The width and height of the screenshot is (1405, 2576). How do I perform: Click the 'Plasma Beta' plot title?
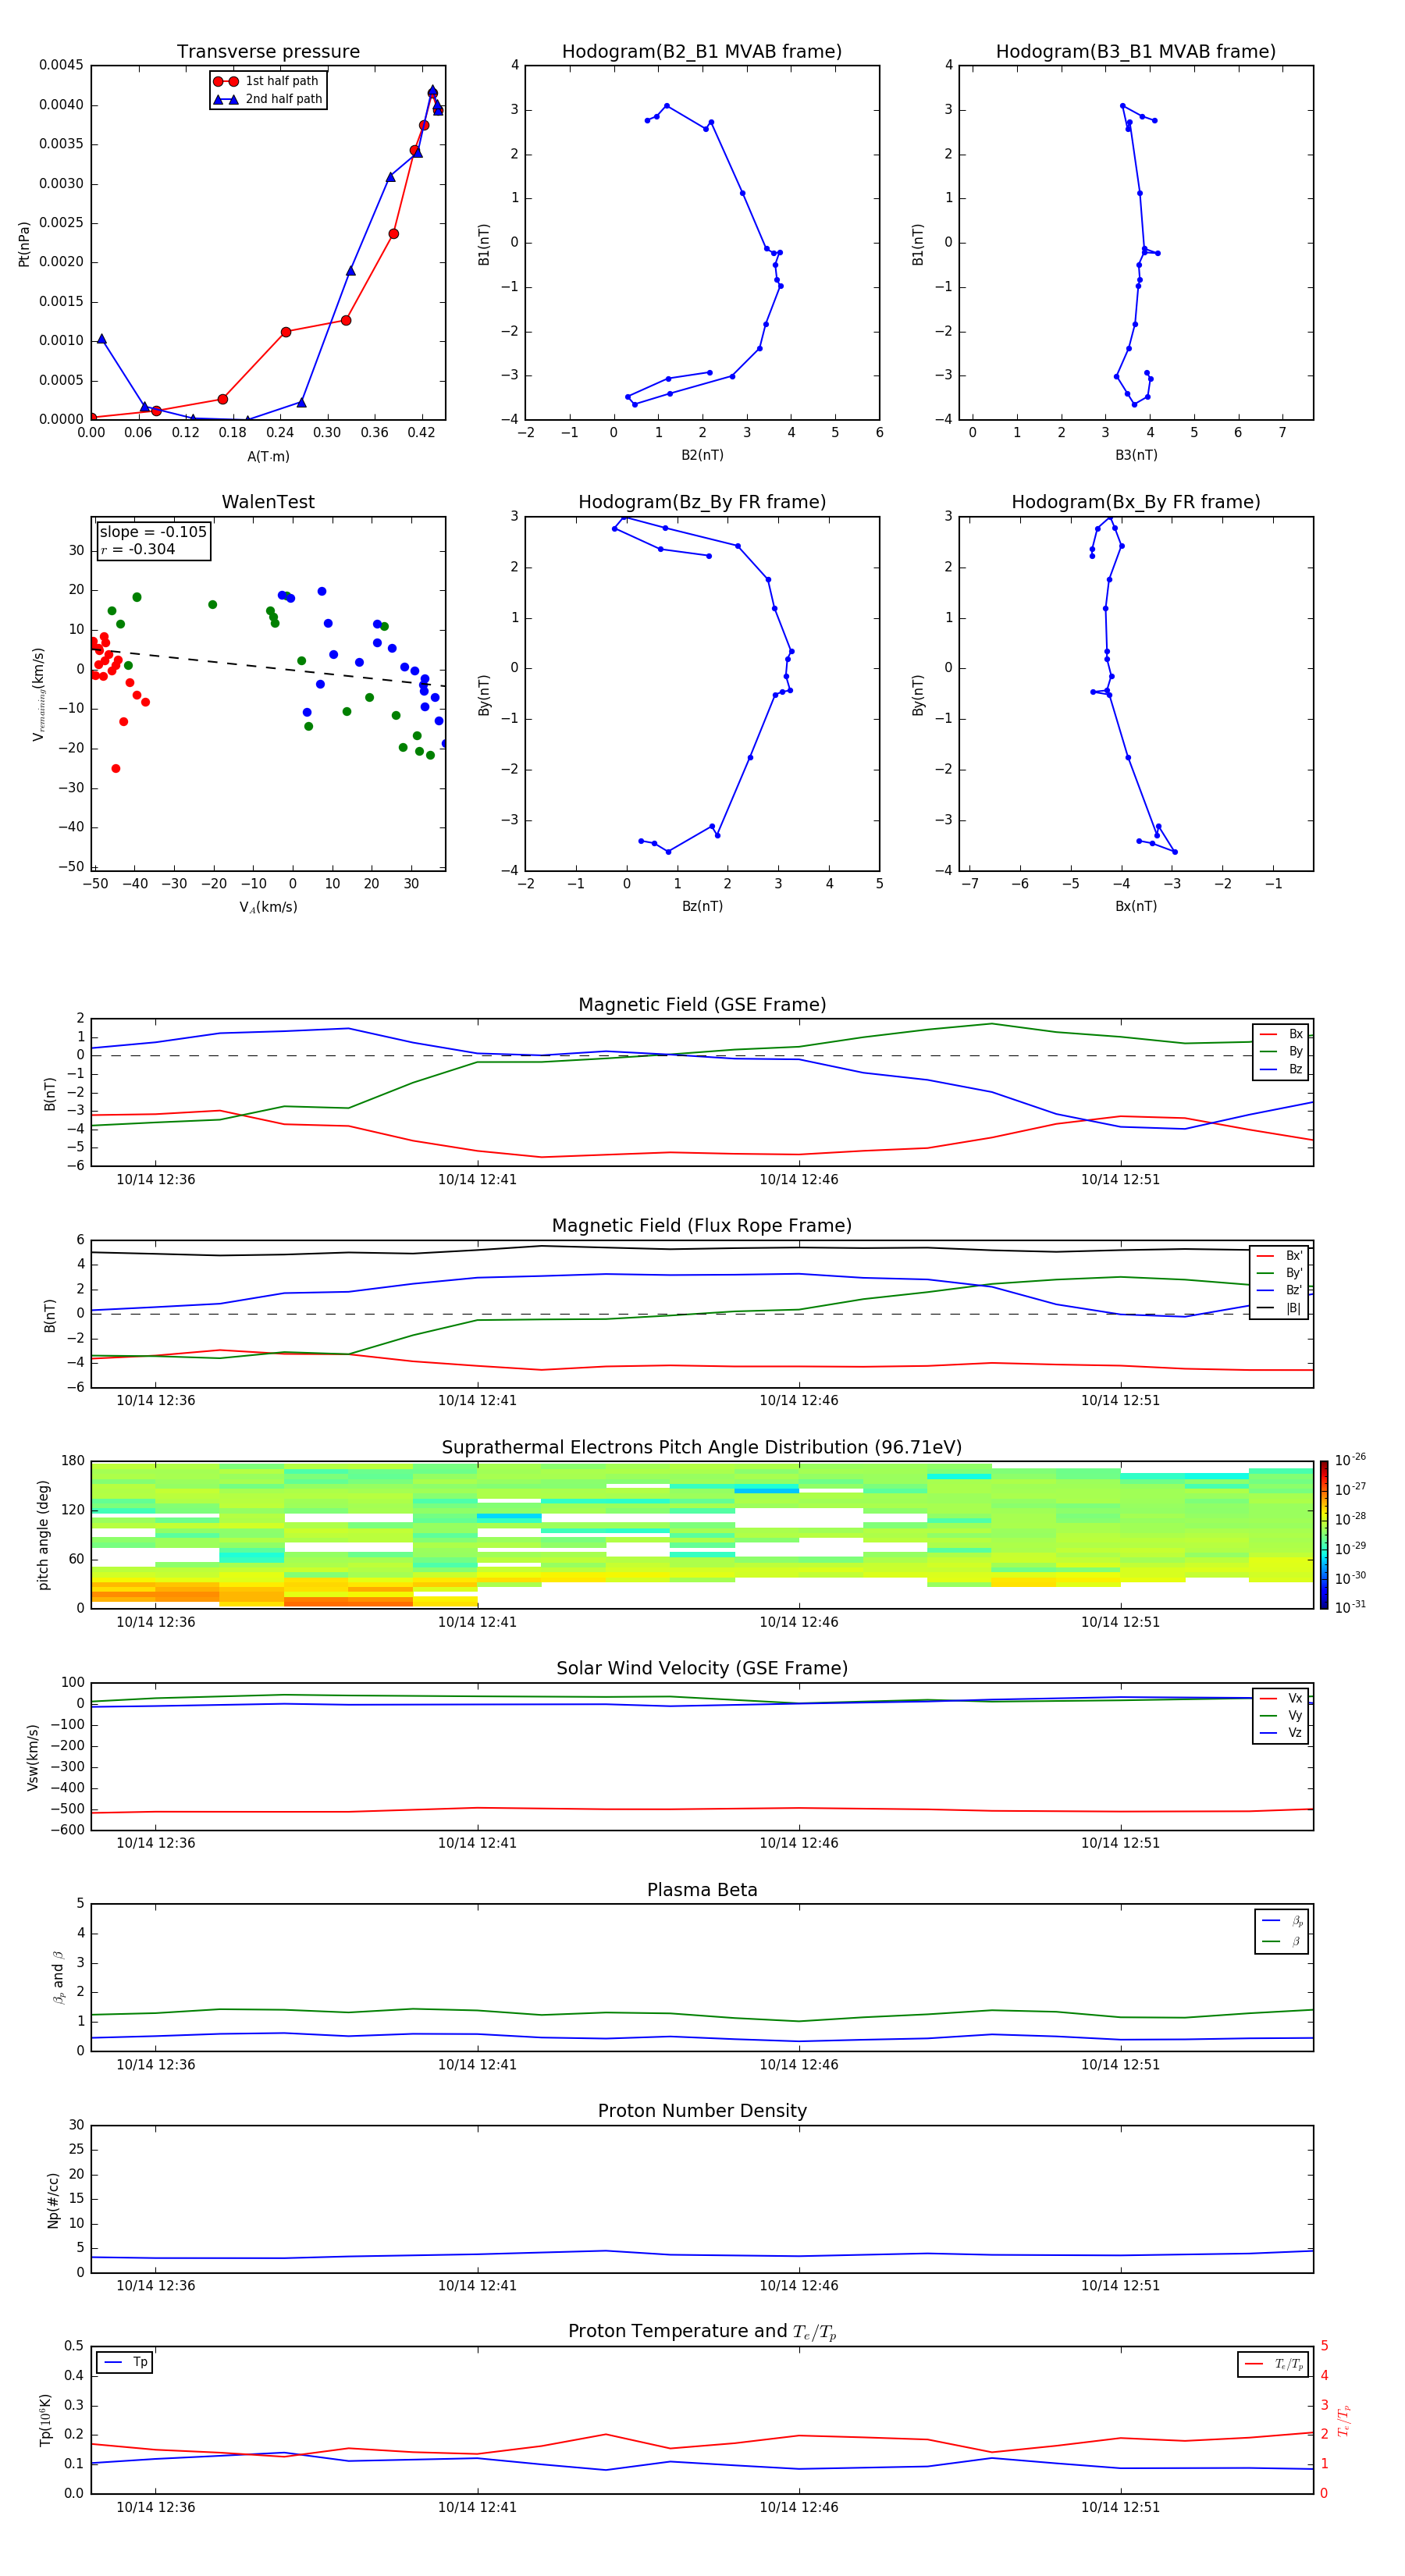[702, 1890]
